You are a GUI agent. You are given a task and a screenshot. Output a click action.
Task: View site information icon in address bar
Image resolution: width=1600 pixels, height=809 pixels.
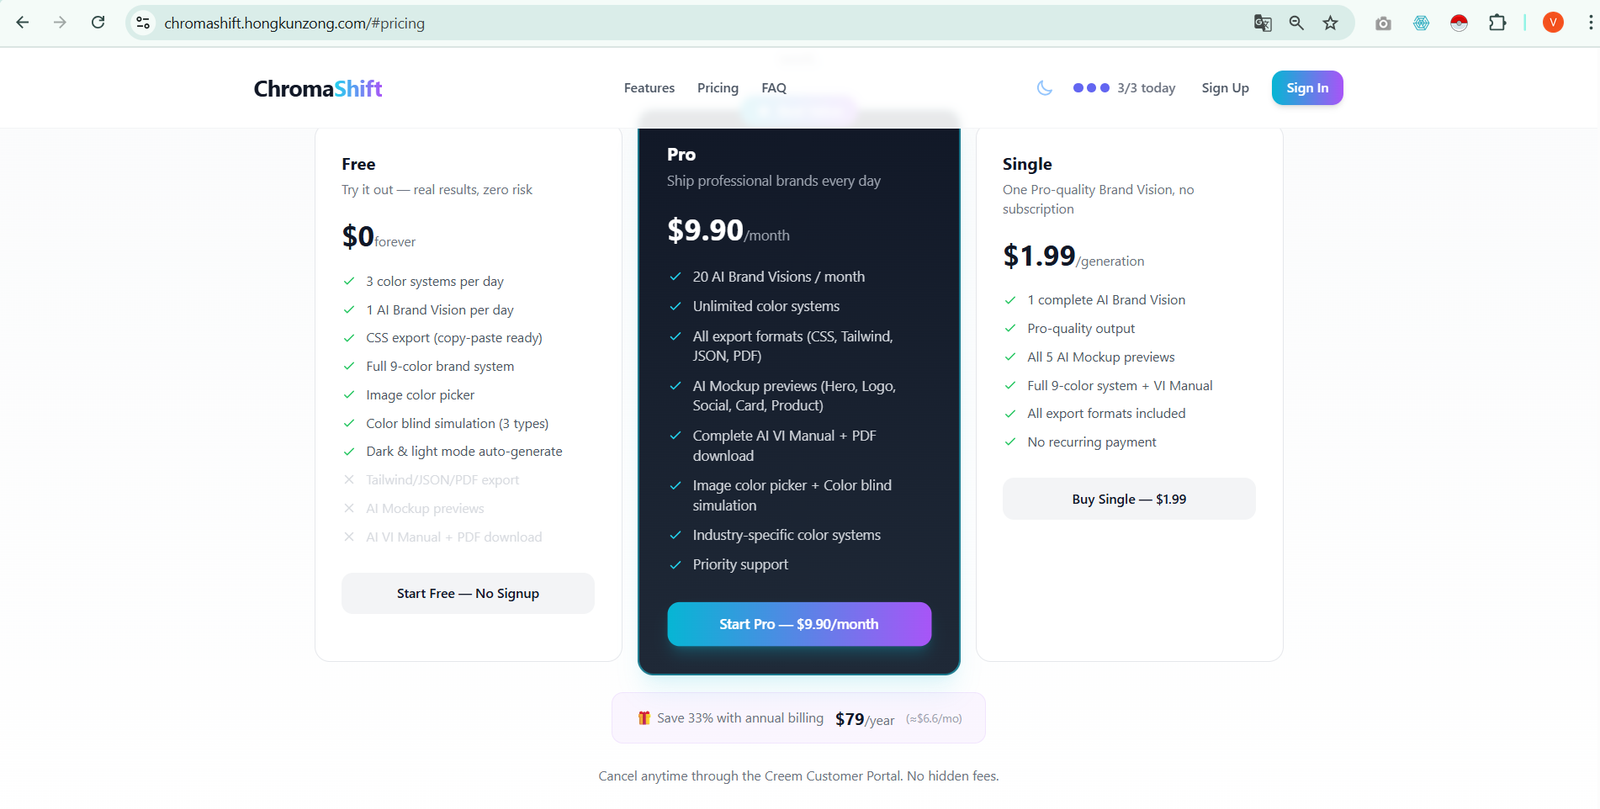pos(143,23)
